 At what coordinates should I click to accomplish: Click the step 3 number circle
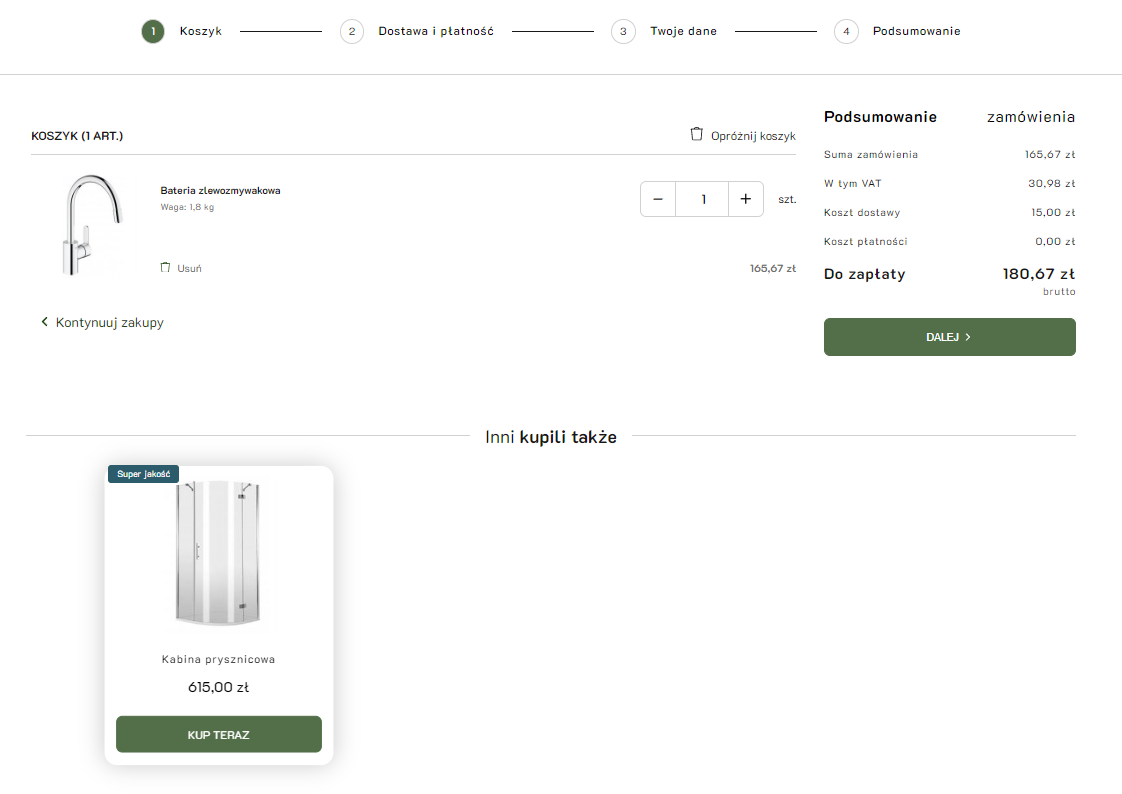[623, 32]
